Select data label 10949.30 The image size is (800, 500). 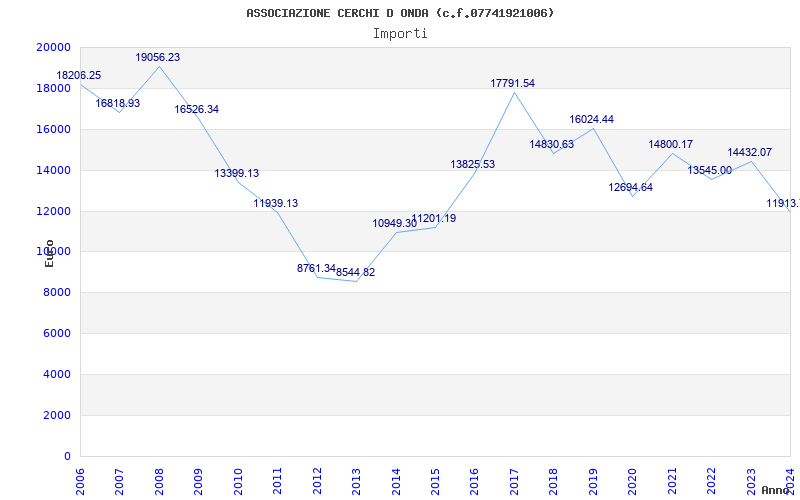pyautogui.click(x=394, y=223)
